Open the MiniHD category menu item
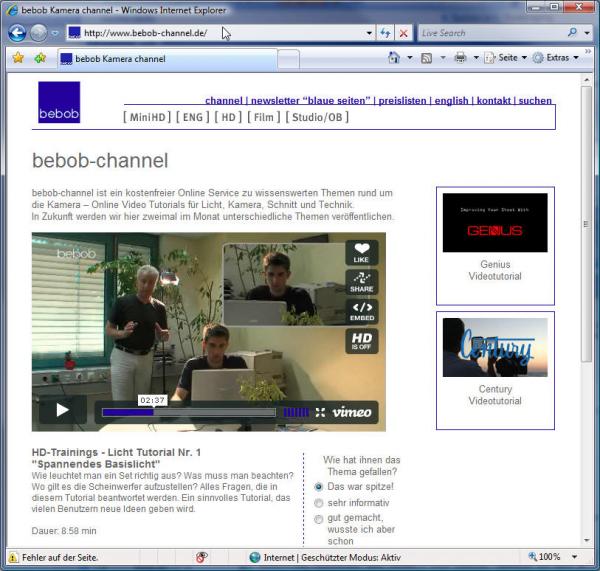The height and width of the screenshot is (571, 600). [147, 117]
